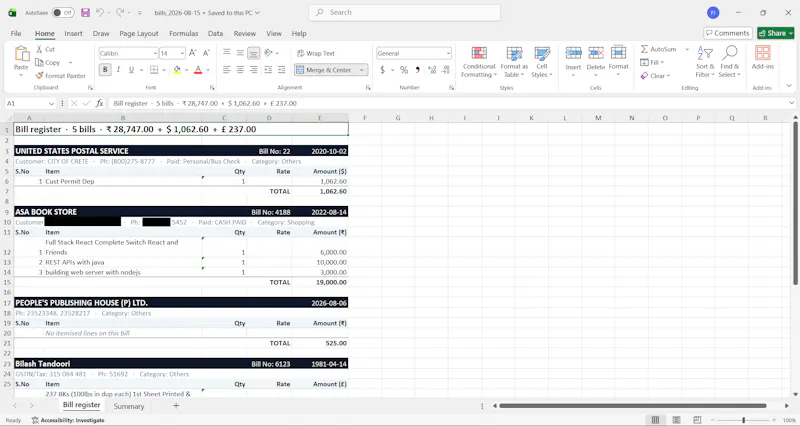Click the Merge & Center button
This screenshot has height=426, width=800.
tap(325, 70)
